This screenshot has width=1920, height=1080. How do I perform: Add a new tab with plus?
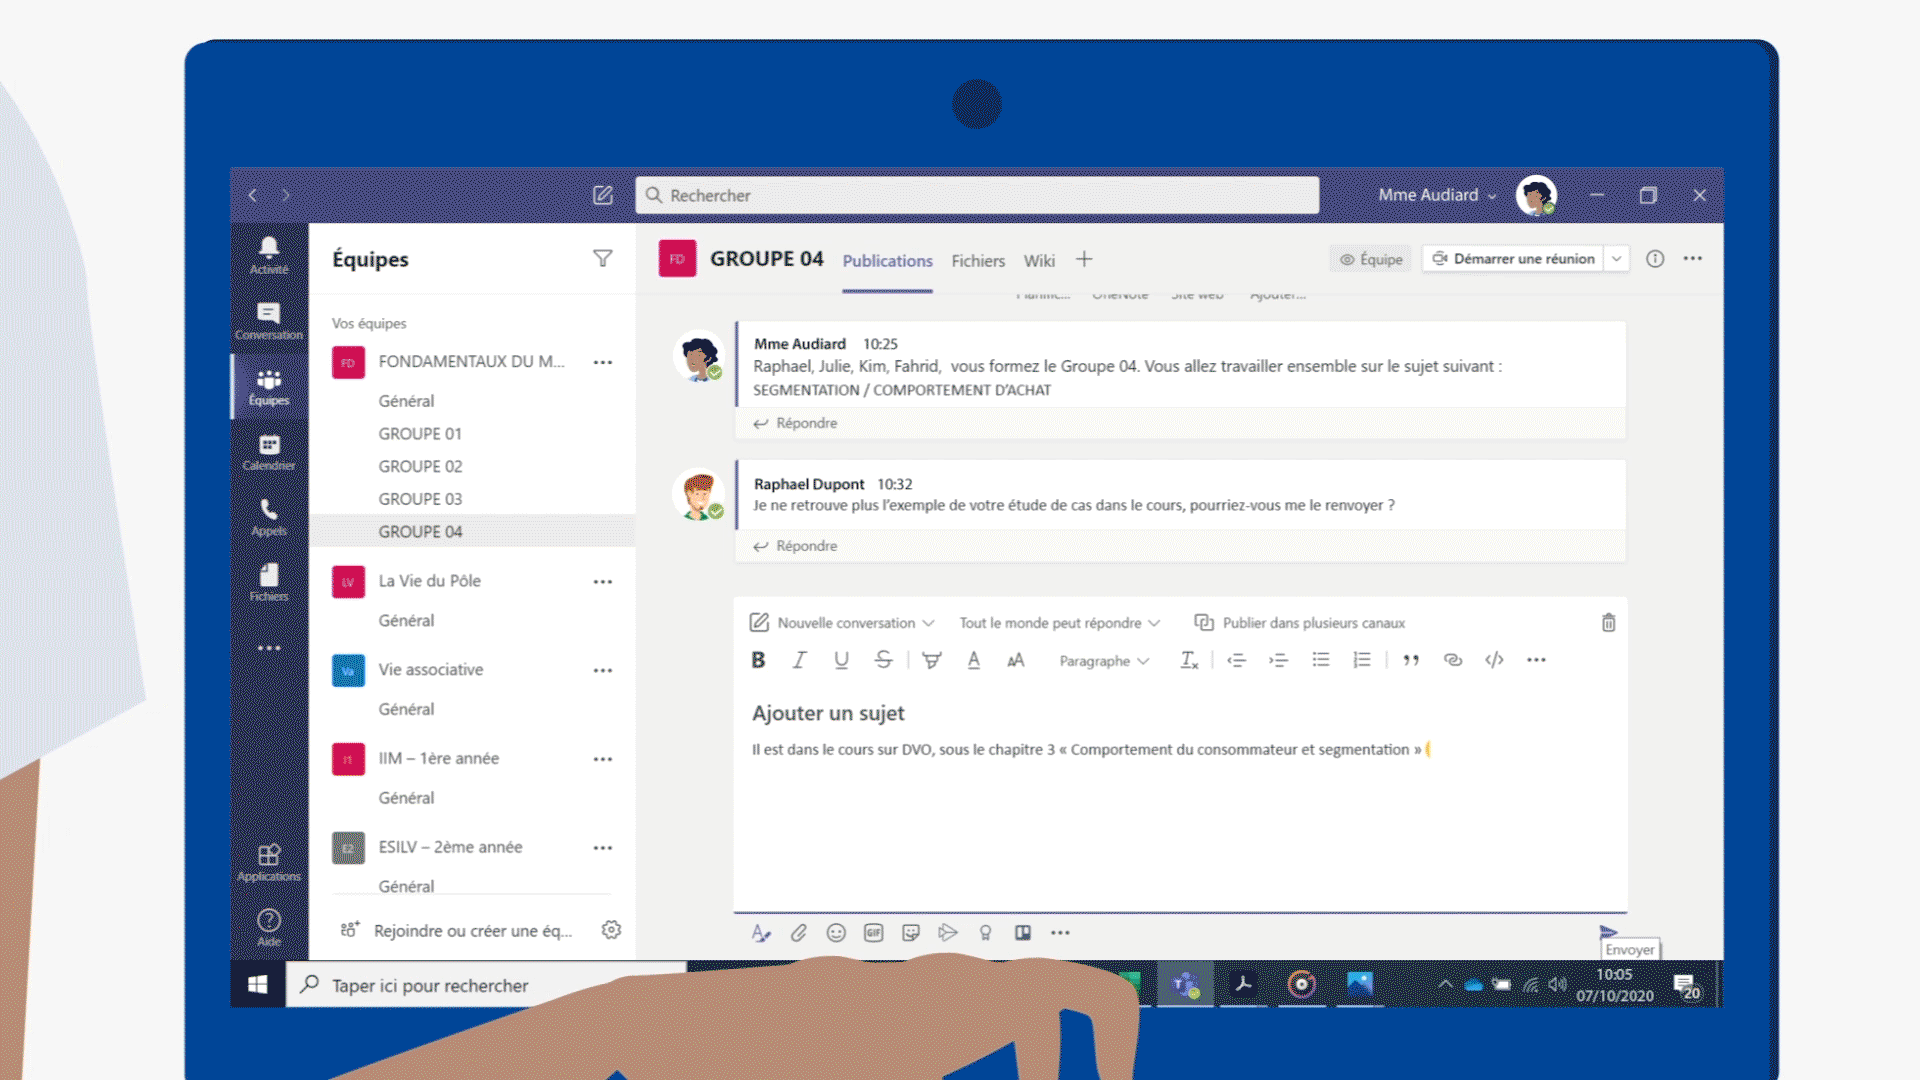pos(1084,260)
